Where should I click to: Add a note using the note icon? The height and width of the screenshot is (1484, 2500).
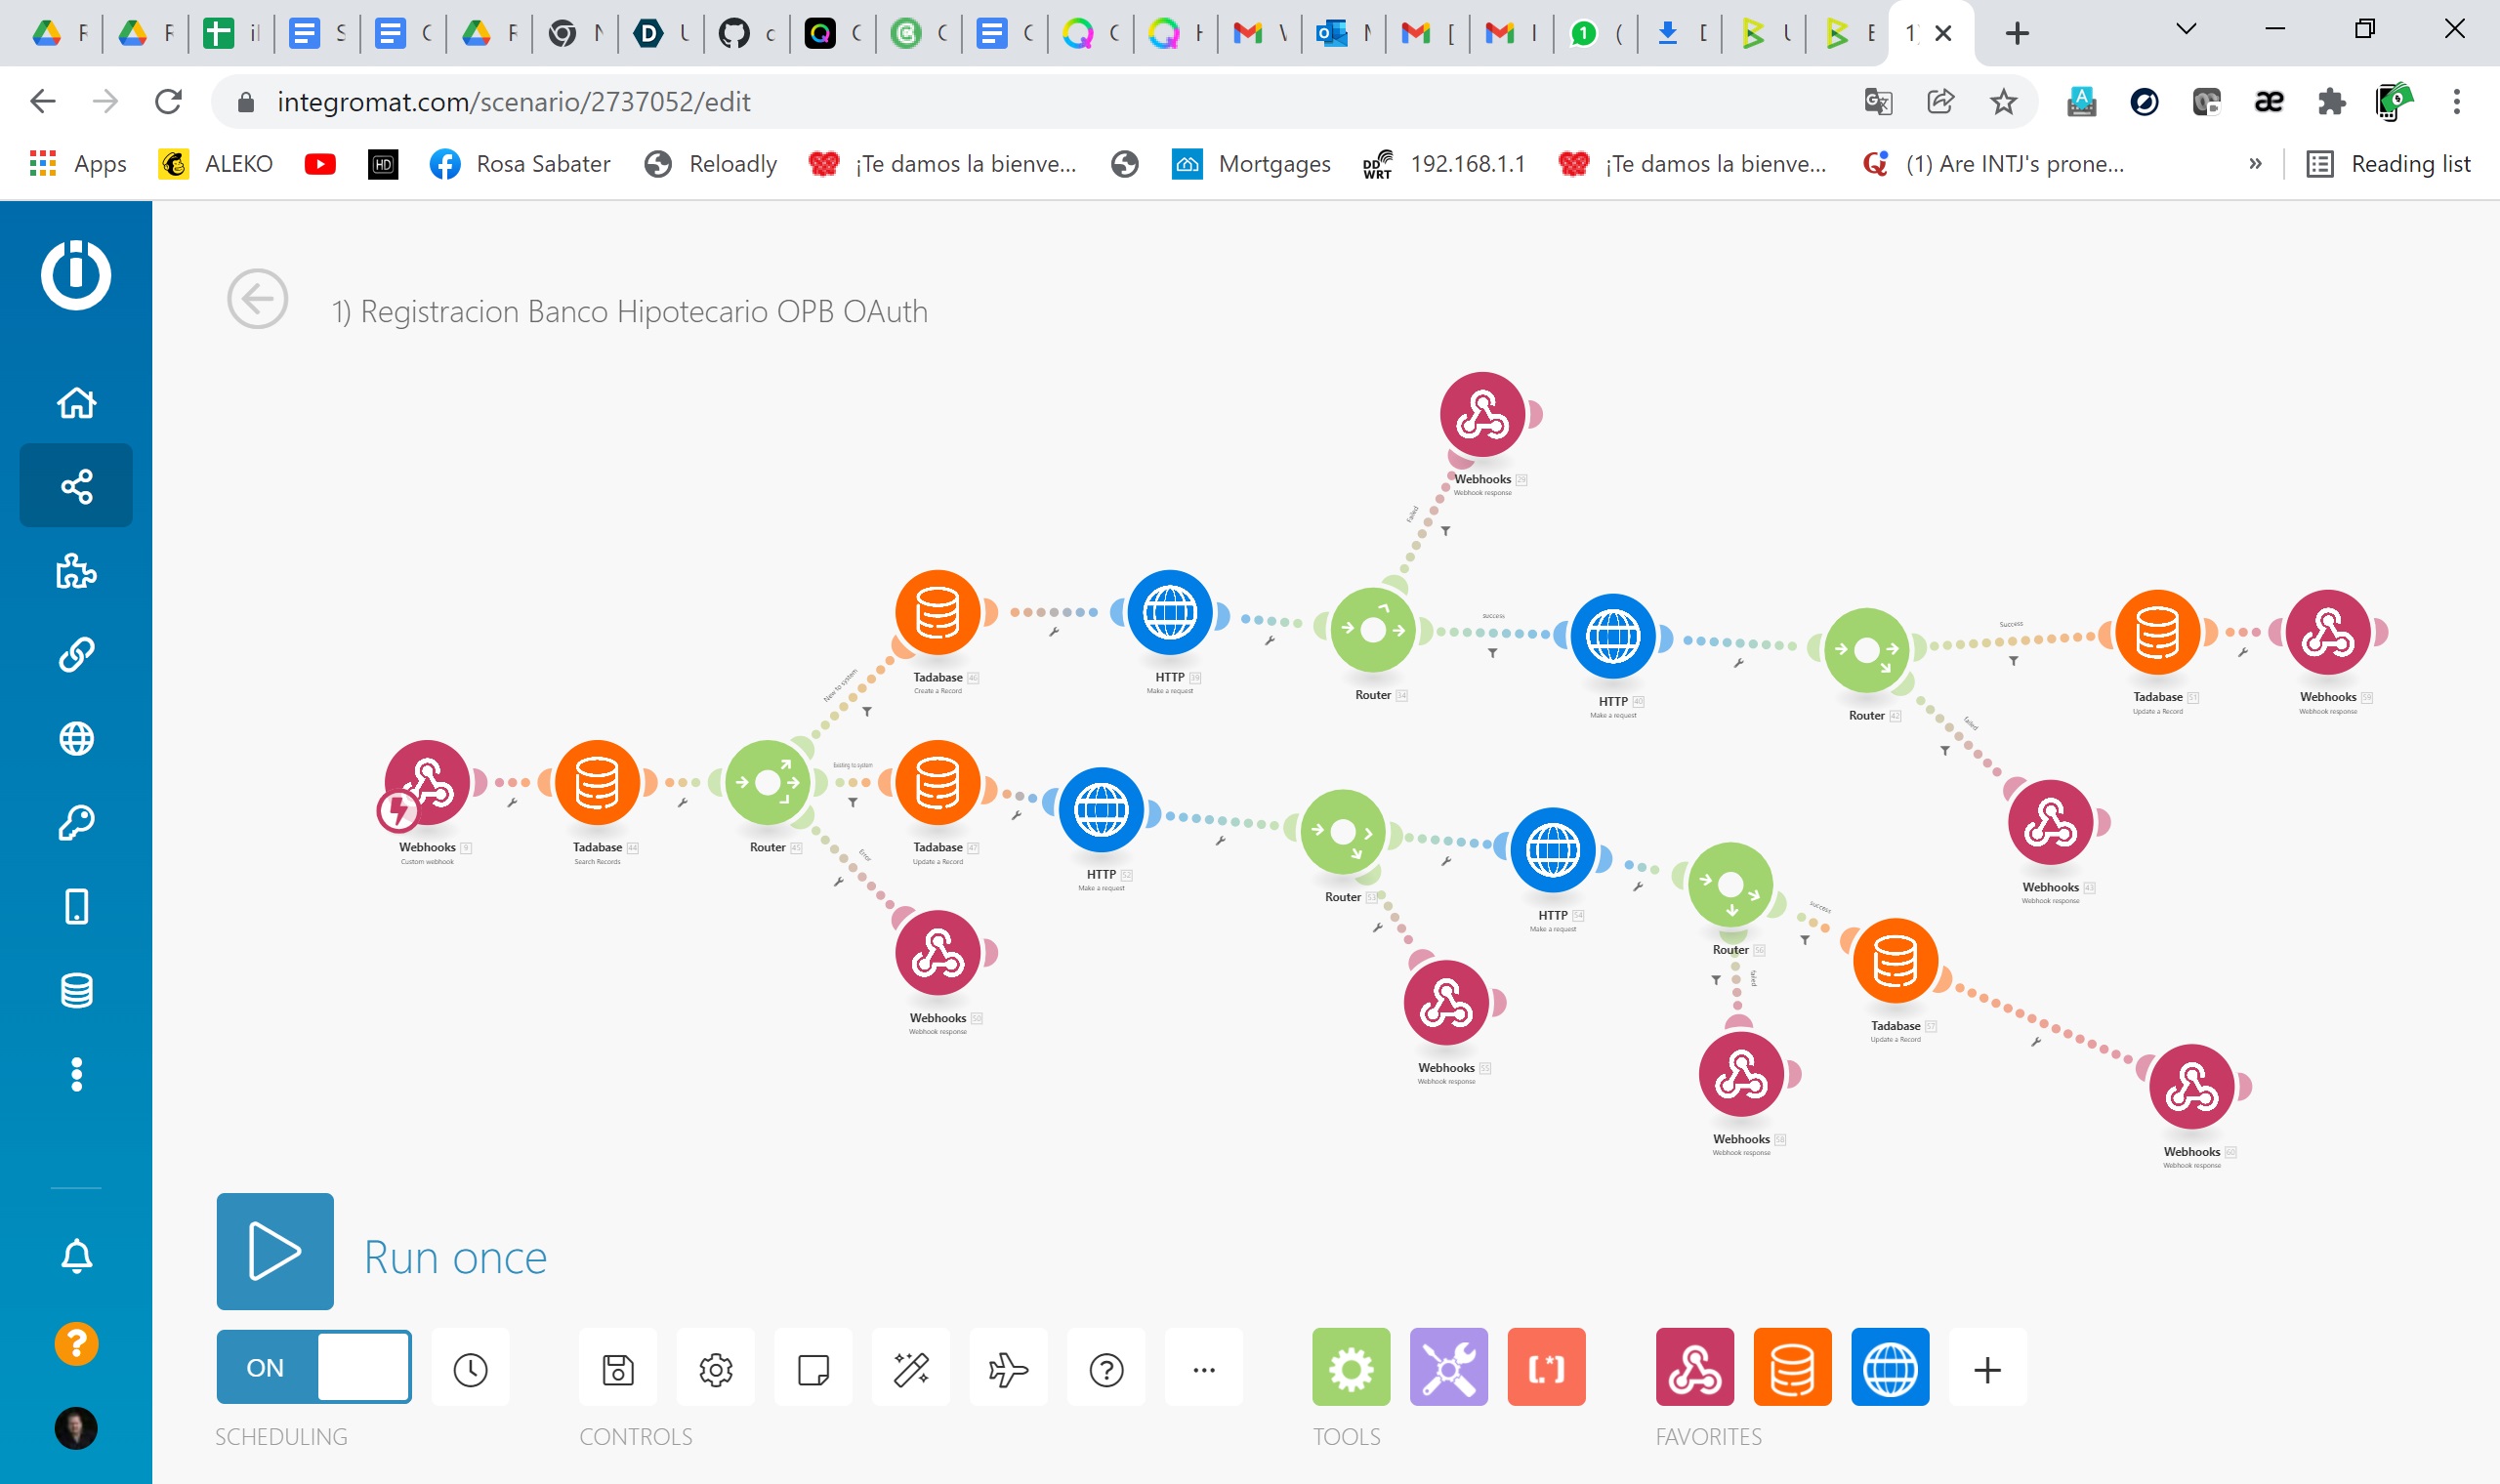coord(813,1367)
